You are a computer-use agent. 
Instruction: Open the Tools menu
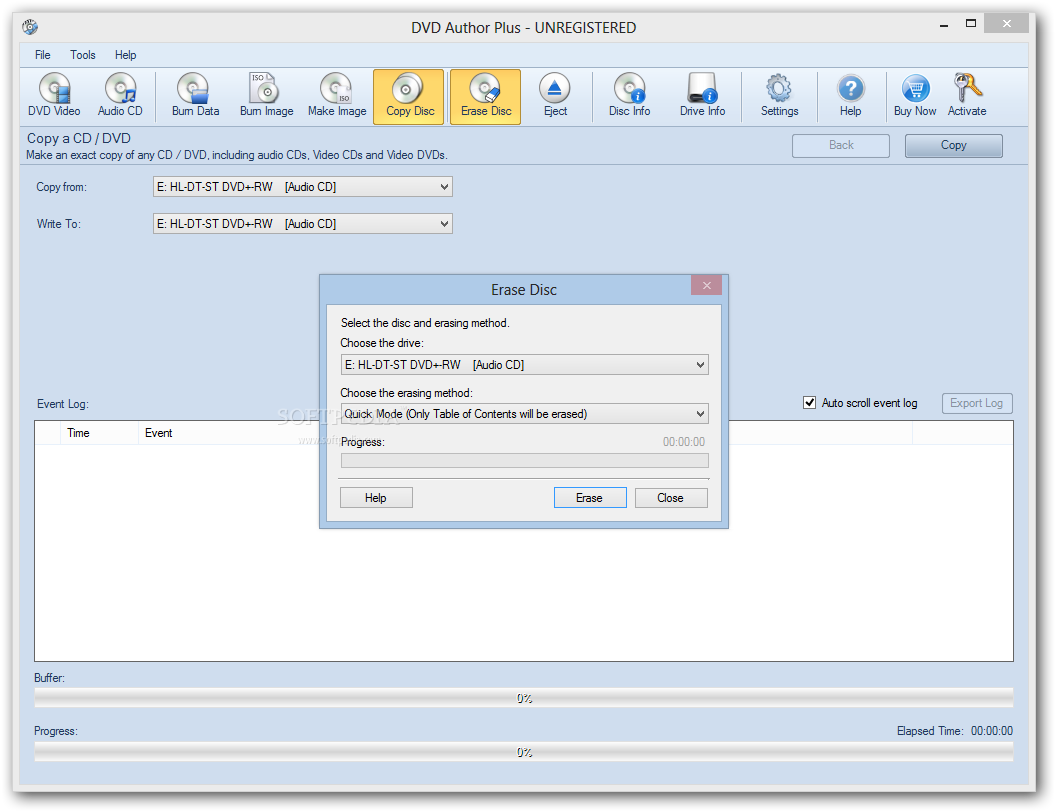point(83,55)
